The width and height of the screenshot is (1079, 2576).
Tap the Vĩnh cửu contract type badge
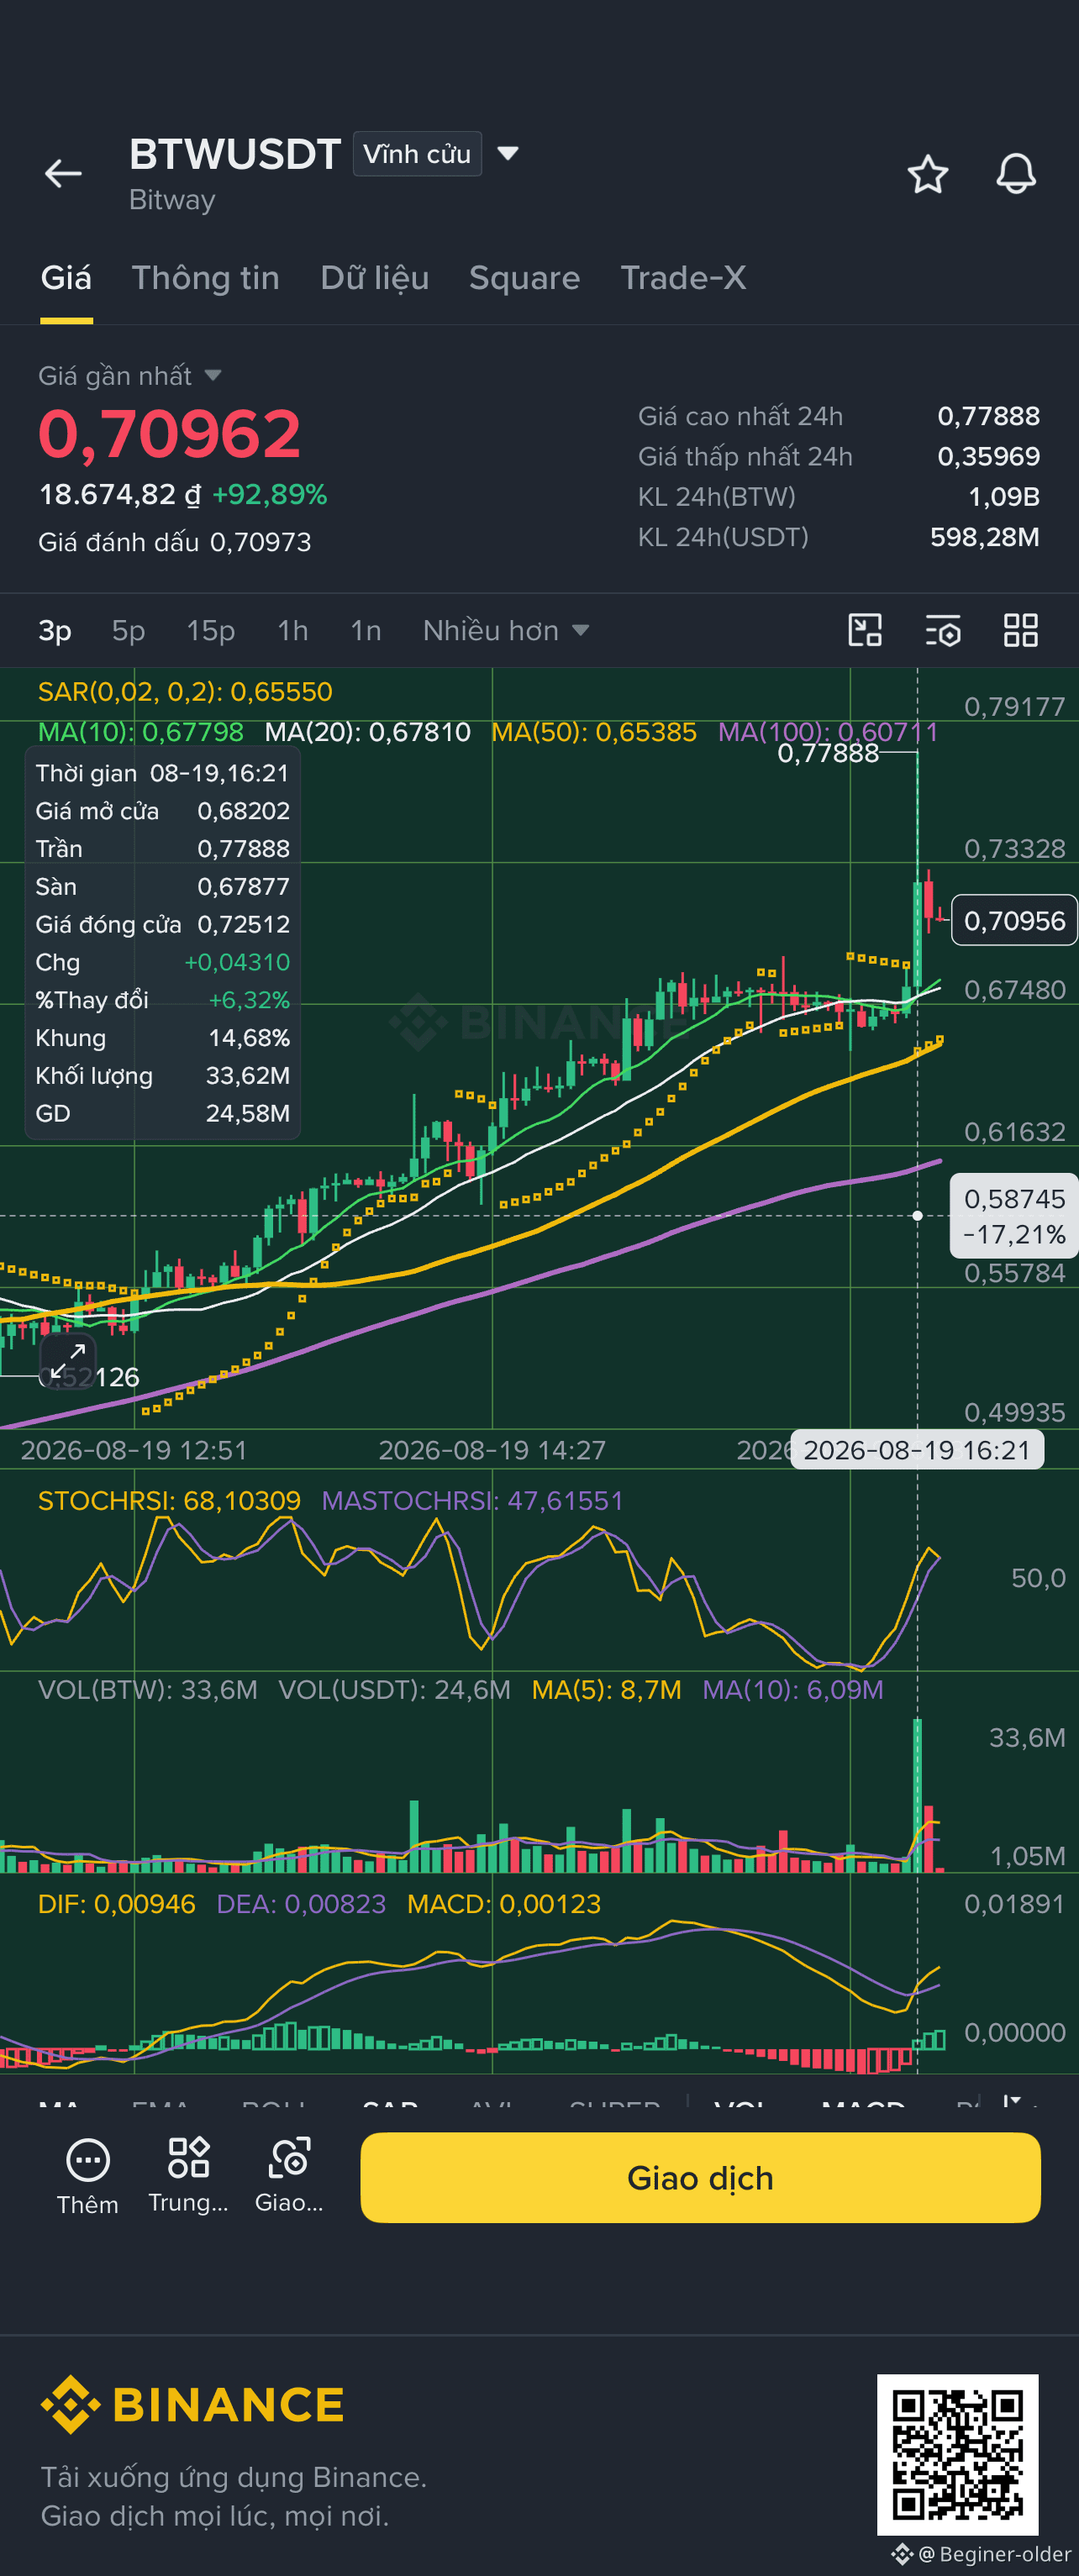pos(417,154)
